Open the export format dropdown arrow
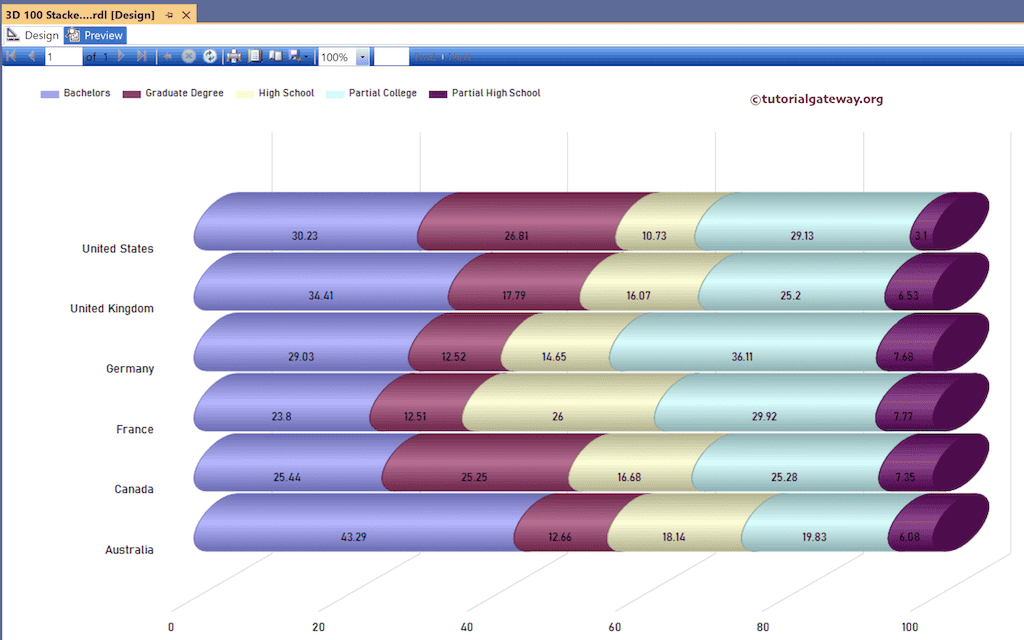 pyautogui.click(x=304, y=57)
